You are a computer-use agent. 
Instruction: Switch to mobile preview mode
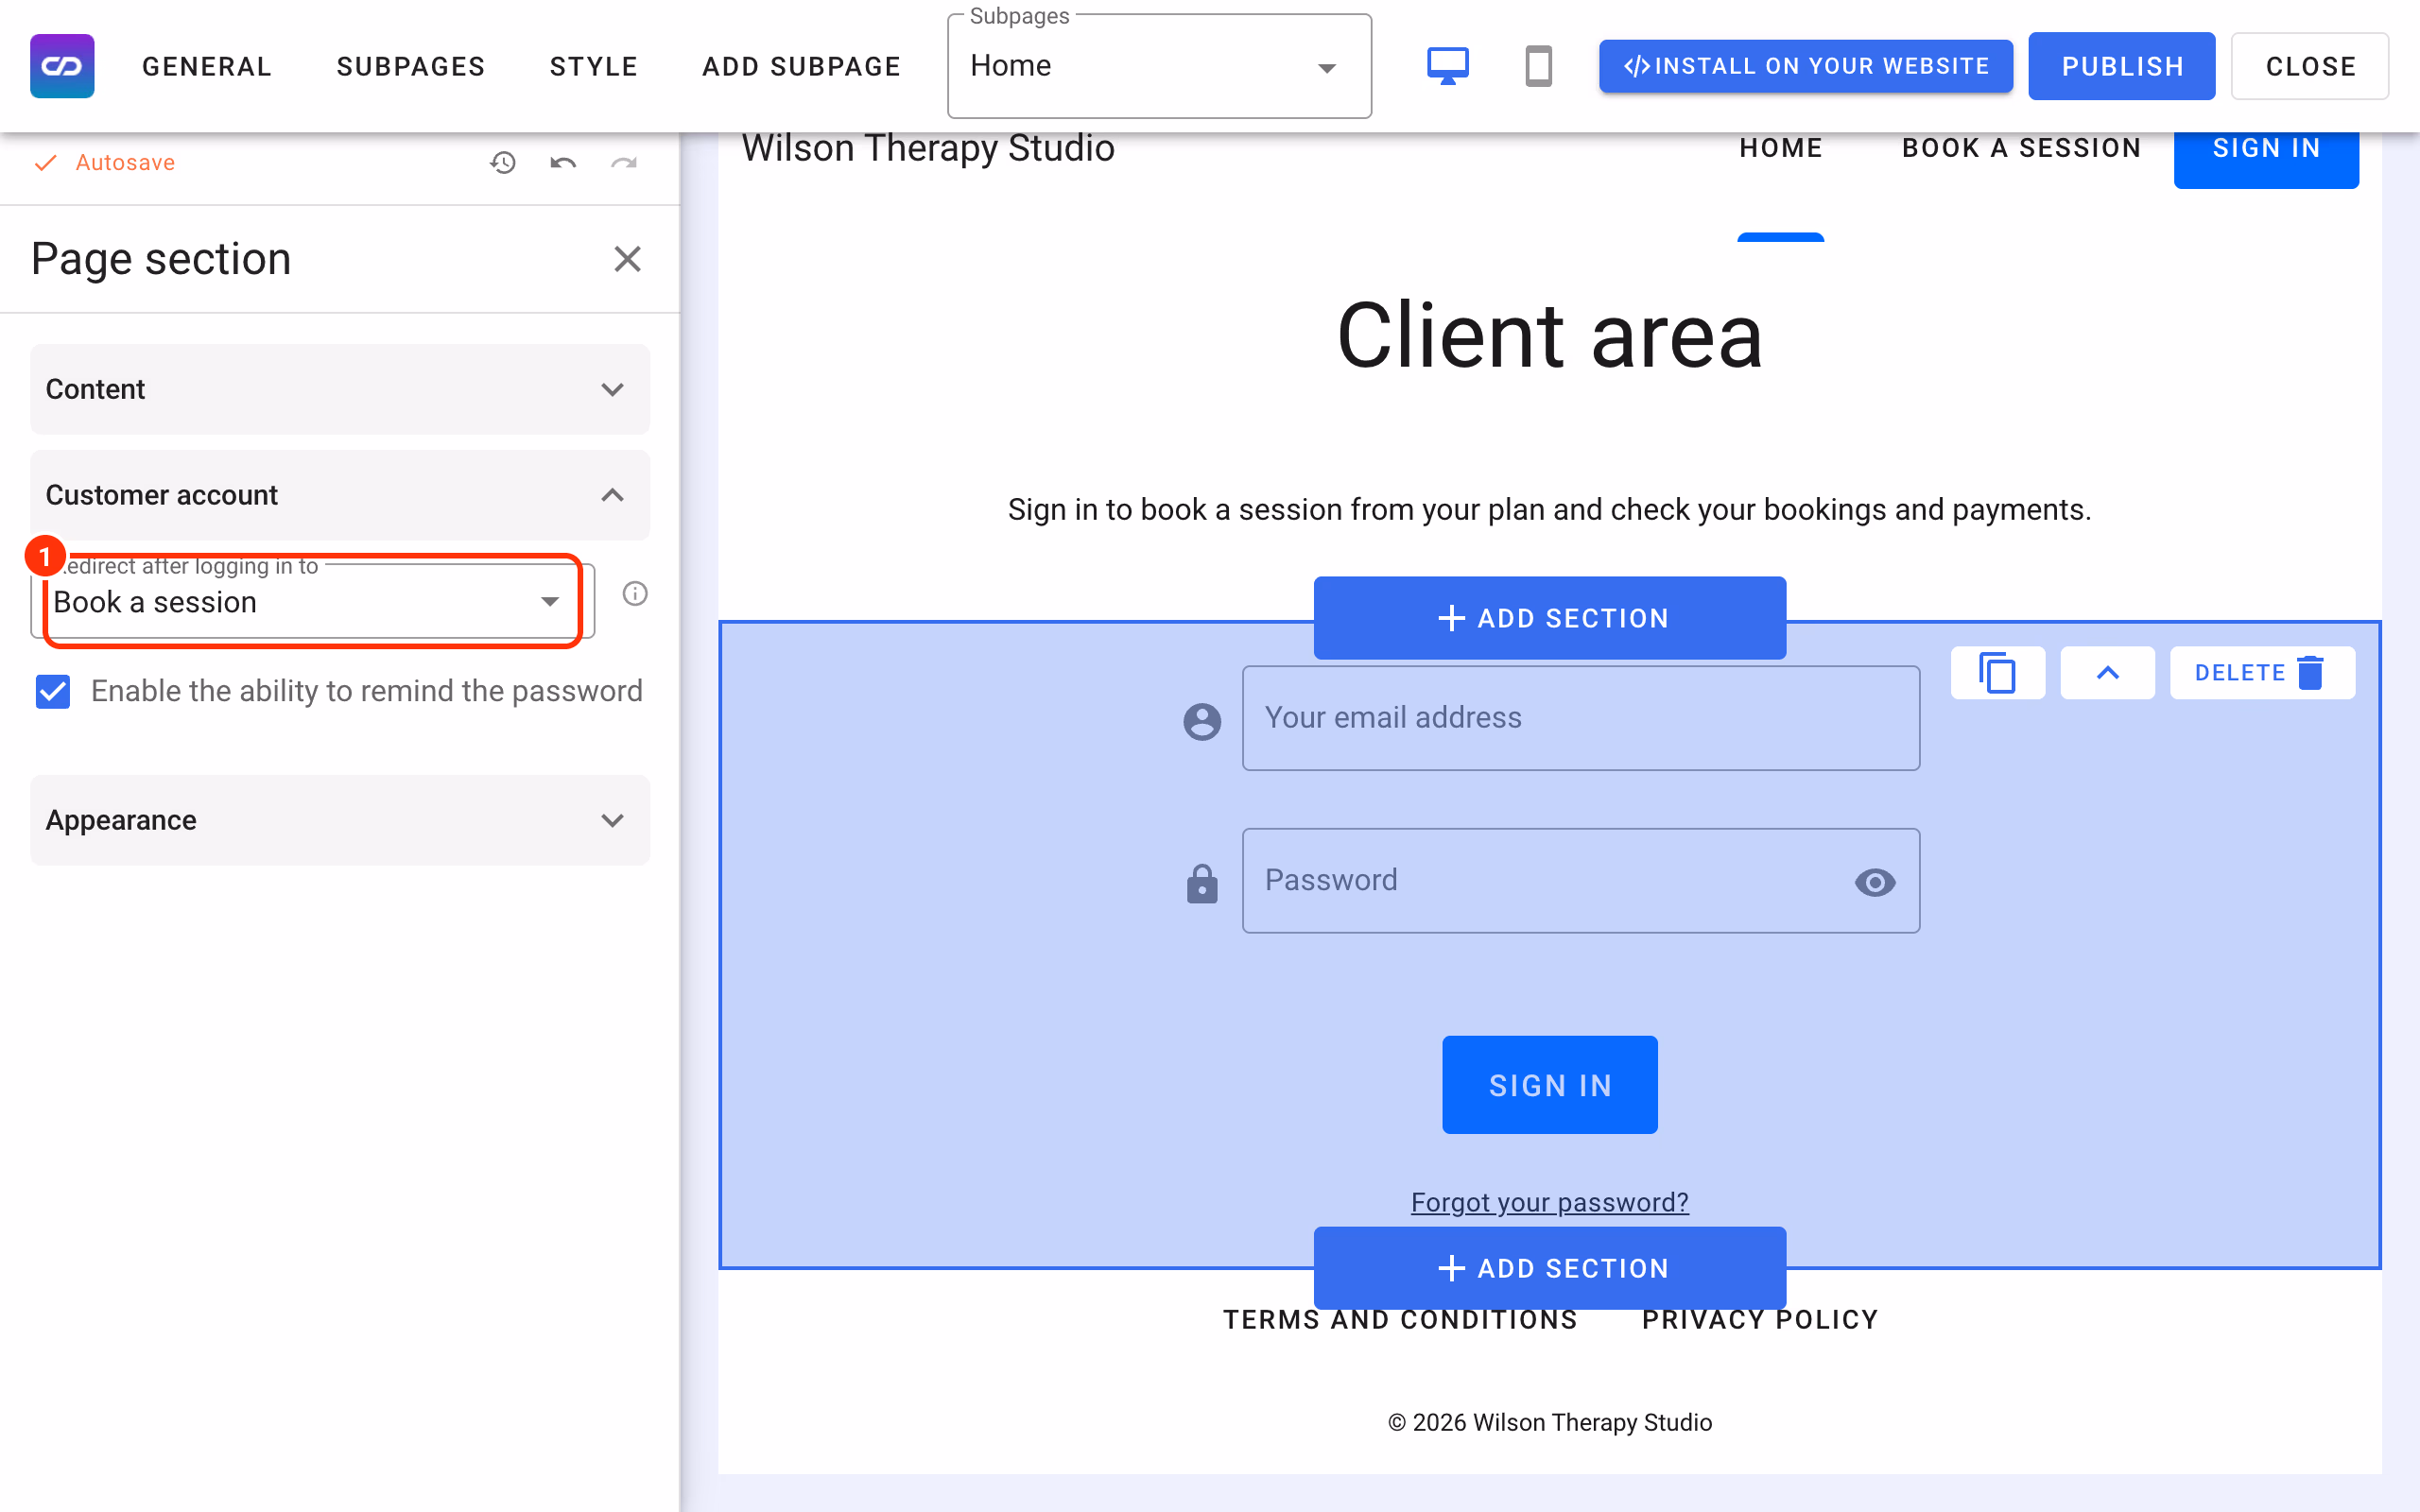point(1538,66)
